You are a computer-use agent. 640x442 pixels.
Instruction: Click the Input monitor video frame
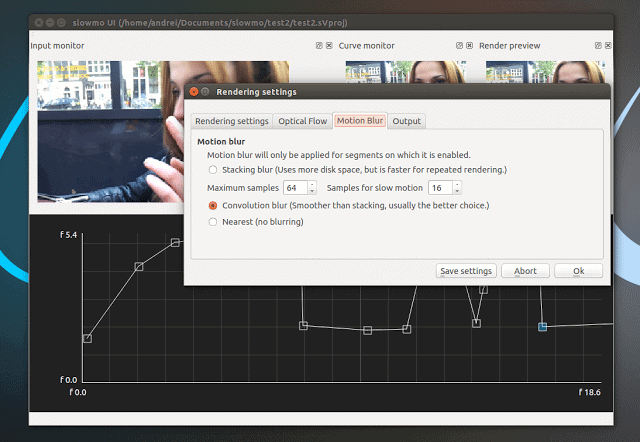110,131
